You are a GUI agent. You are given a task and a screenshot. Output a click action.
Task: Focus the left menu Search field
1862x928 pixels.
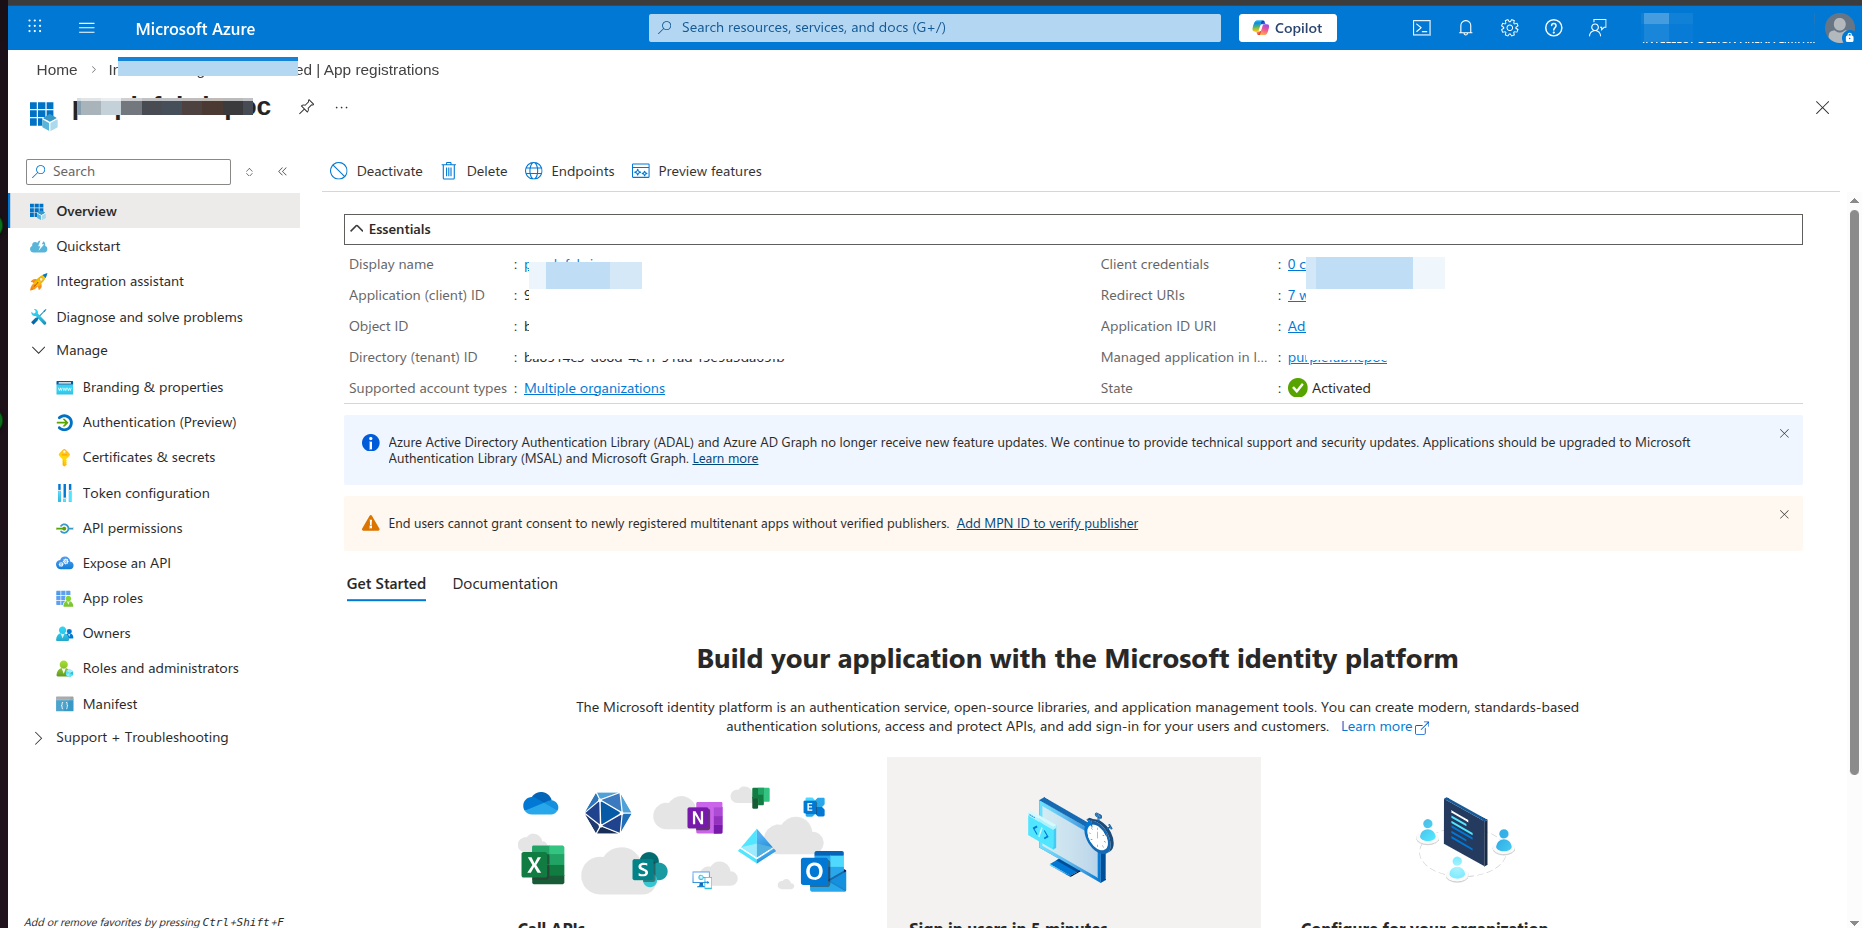pos(129,172)
